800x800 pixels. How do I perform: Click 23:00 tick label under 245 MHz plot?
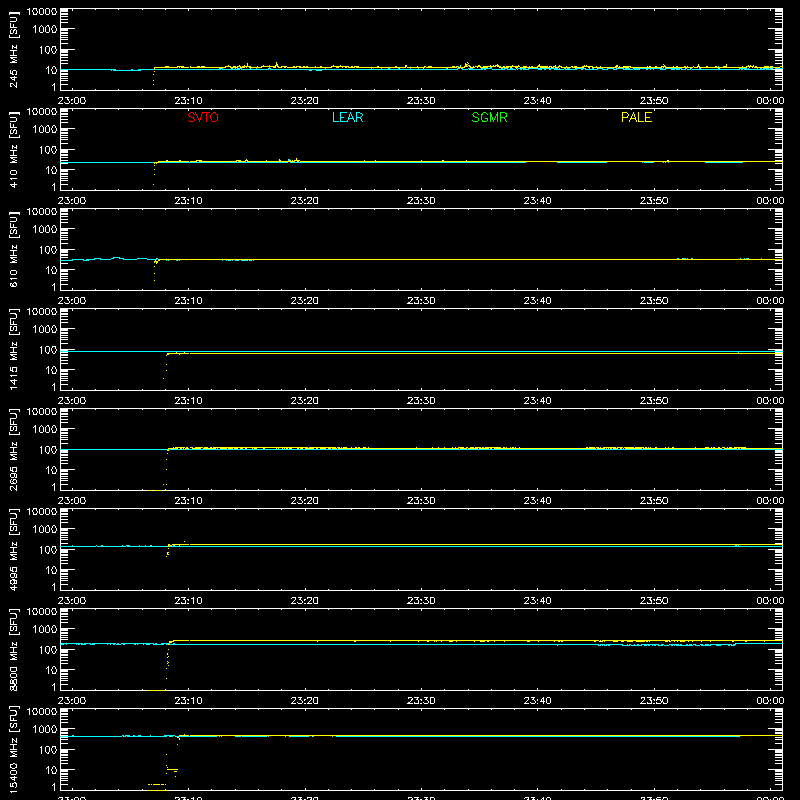(x=72, y=101)
